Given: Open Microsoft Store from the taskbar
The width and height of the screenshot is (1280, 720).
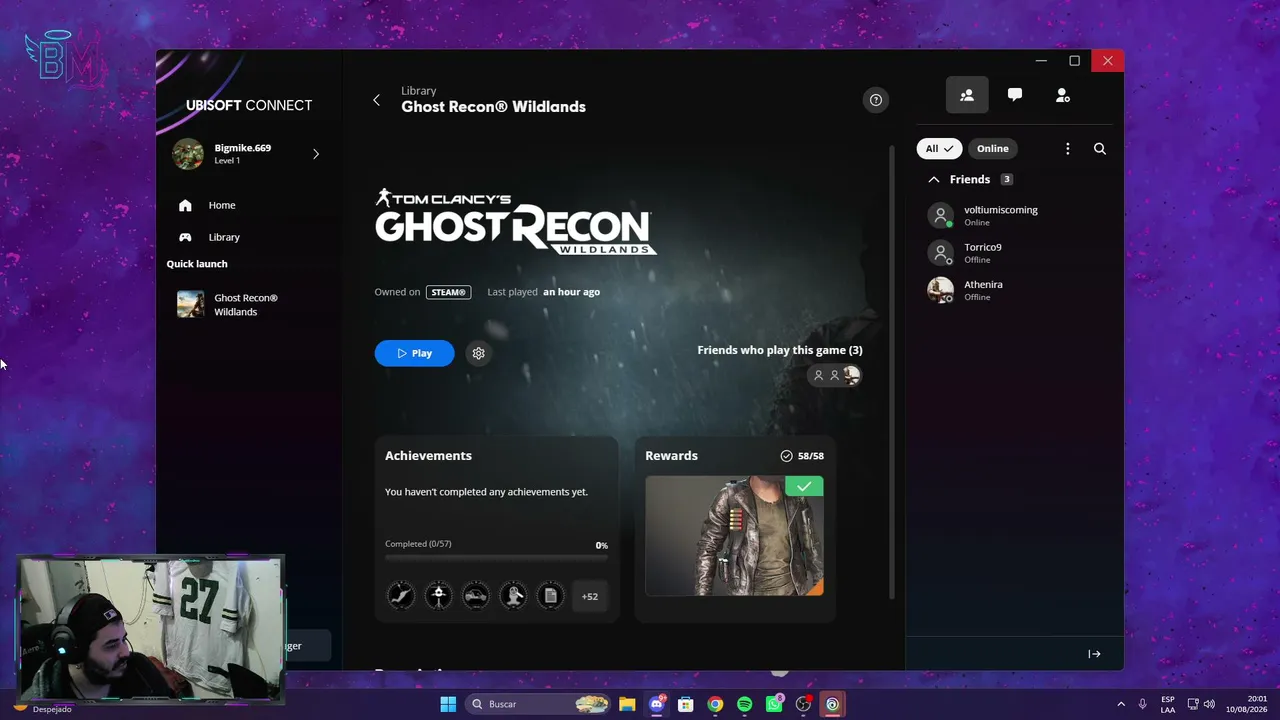Looking at the screenshot, I should click(x=686, y=704).
